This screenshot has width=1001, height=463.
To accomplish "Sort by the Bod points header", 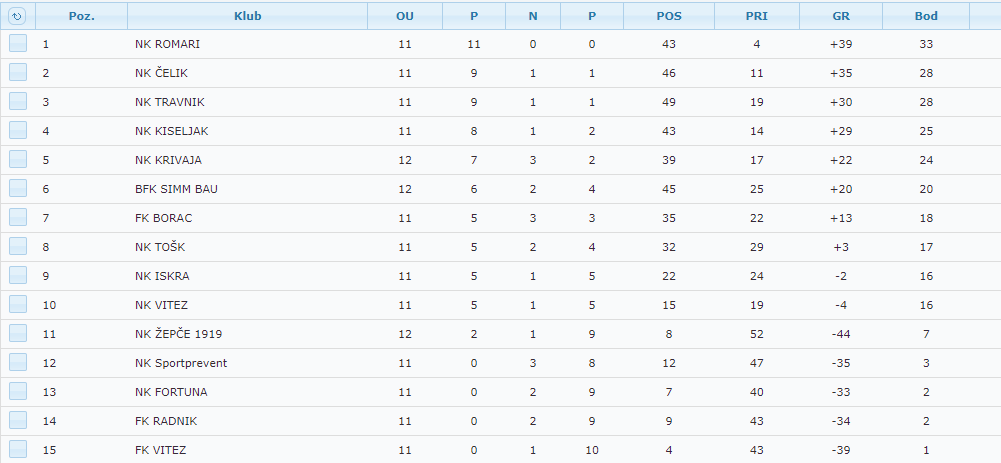I will pyautogui.click(x=926, y=16).
